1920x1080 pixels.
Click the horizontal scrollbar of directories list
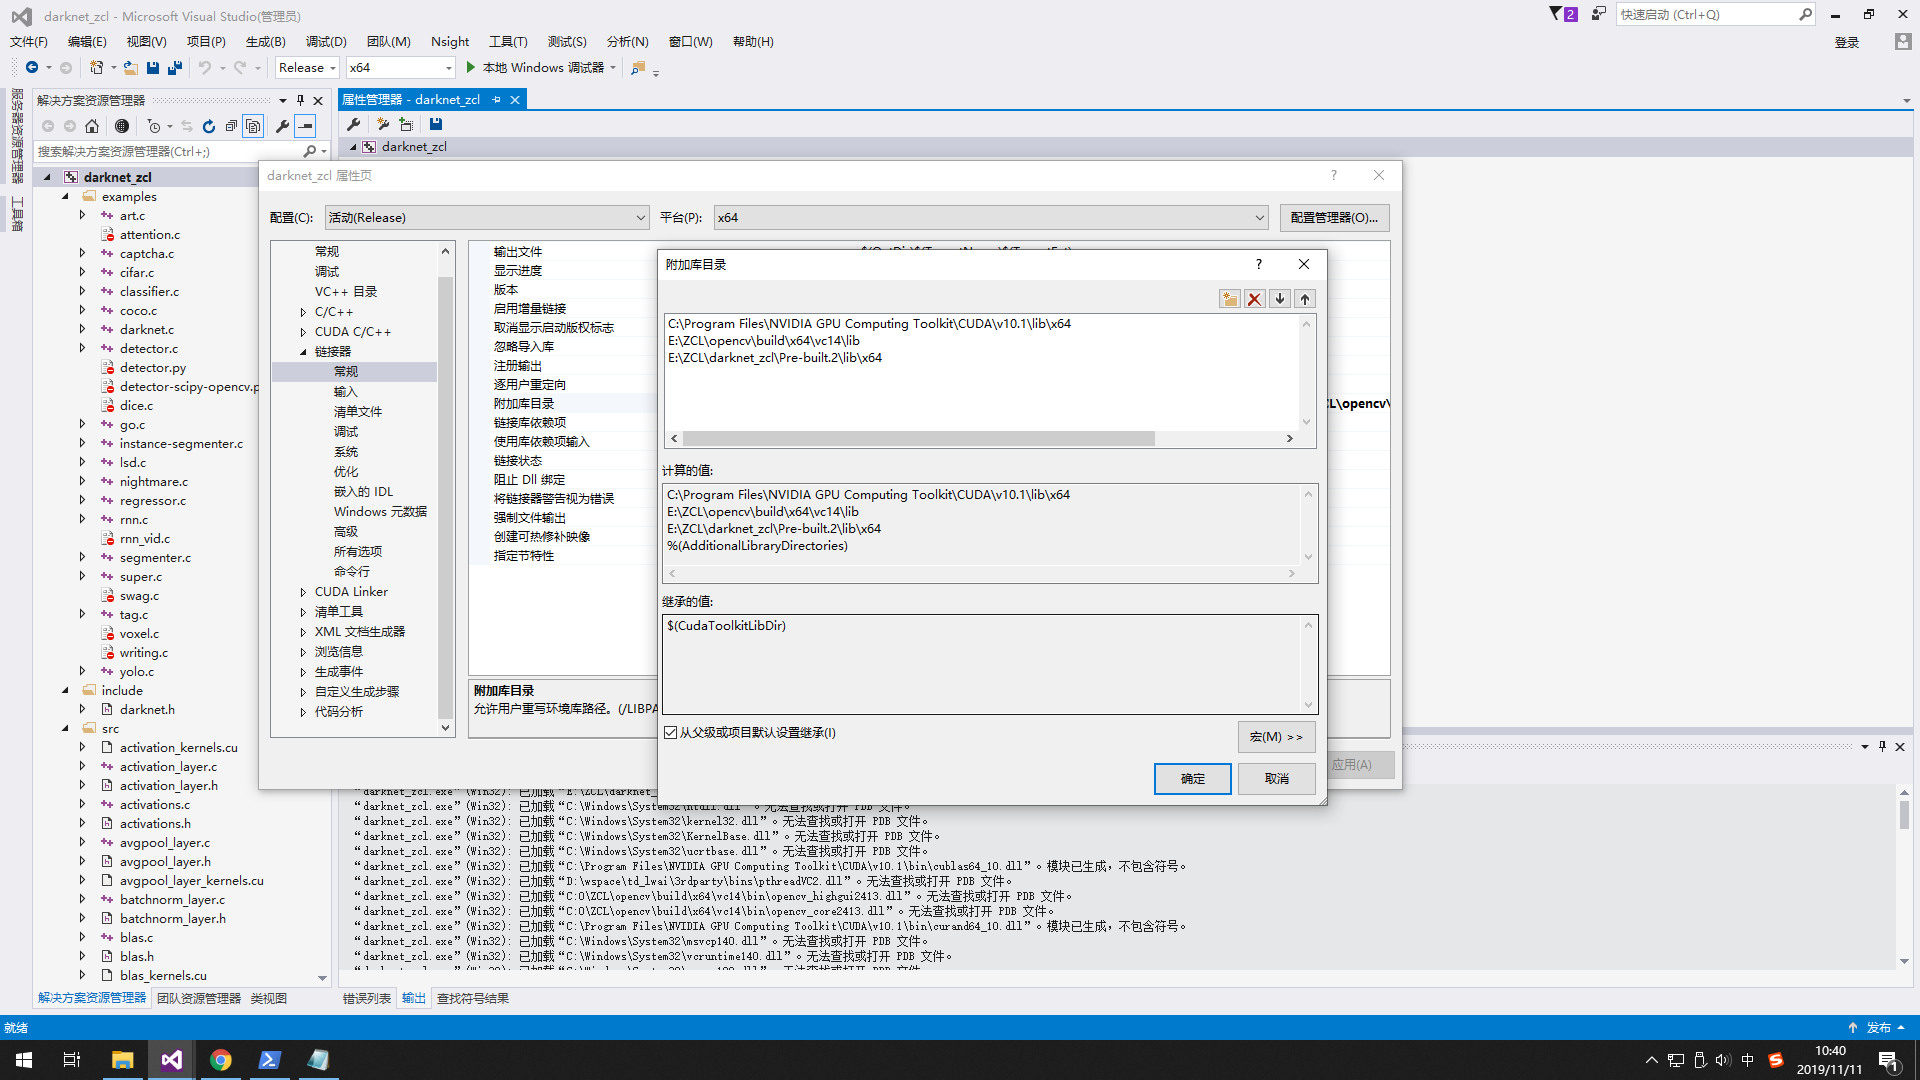click(x=918, y=439)
